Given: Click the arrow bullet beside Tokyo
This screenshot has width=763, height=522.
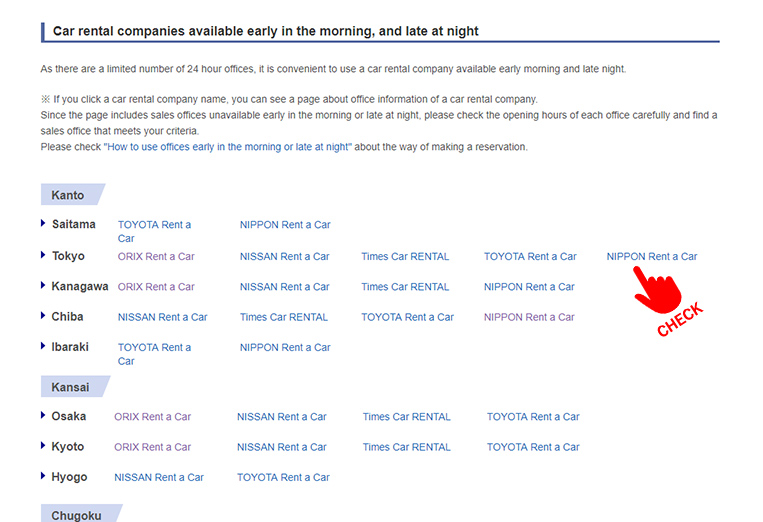Looking at the screenshot, I should pyautogui.click(x=44, y=255).
